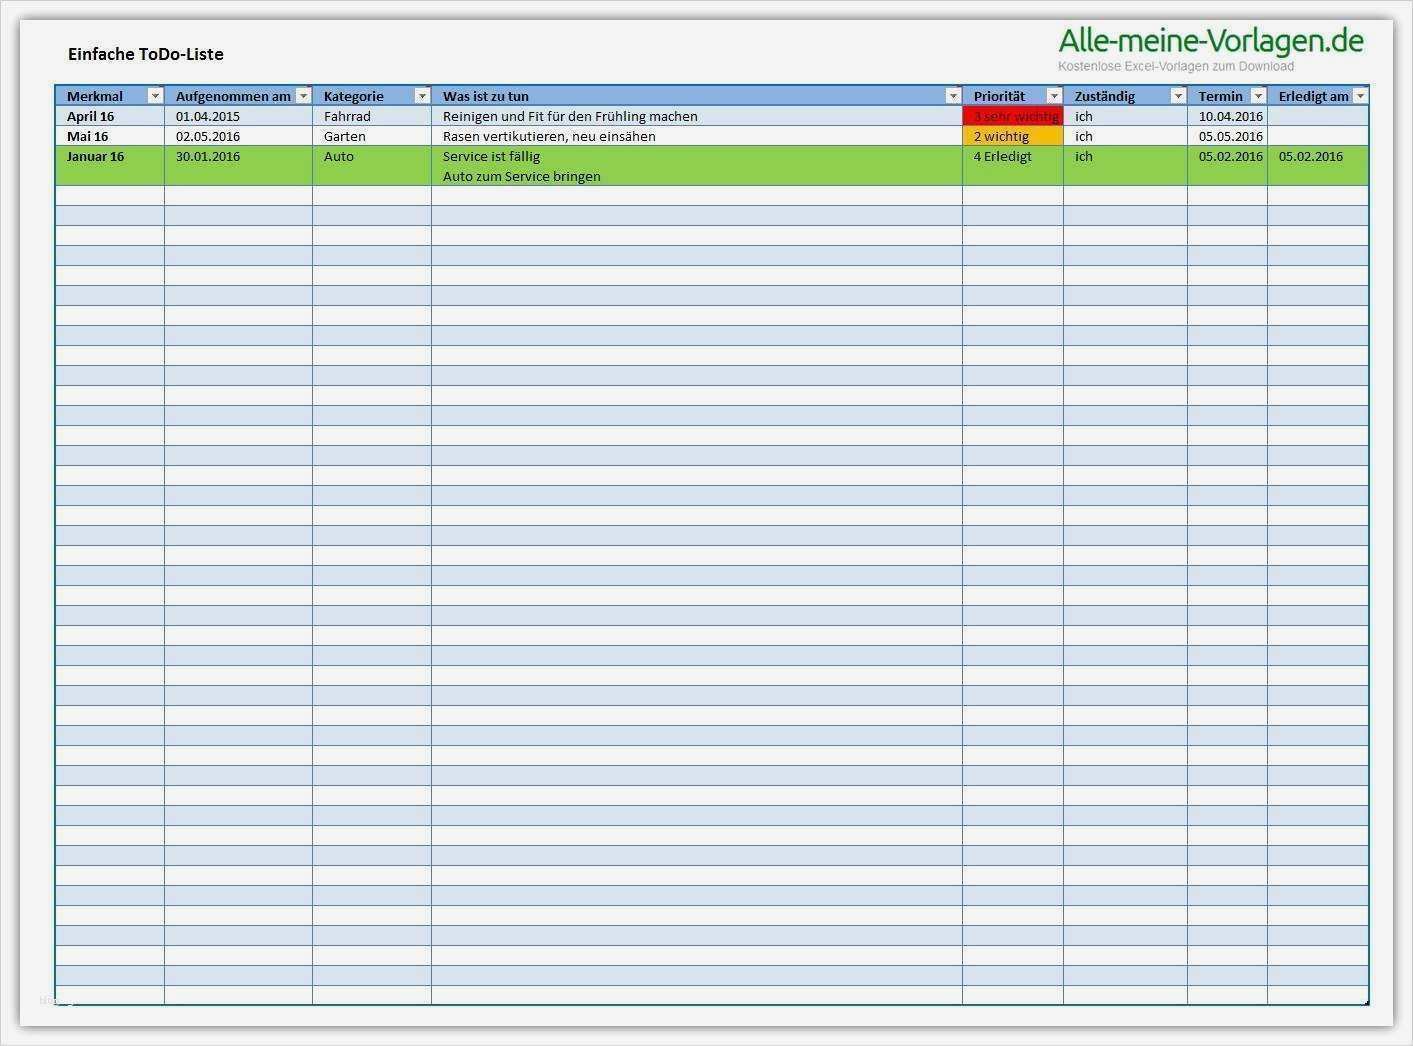Click the Kategorie column filter icon
Screen dimensions: 1413x1046
click(420, 96)
